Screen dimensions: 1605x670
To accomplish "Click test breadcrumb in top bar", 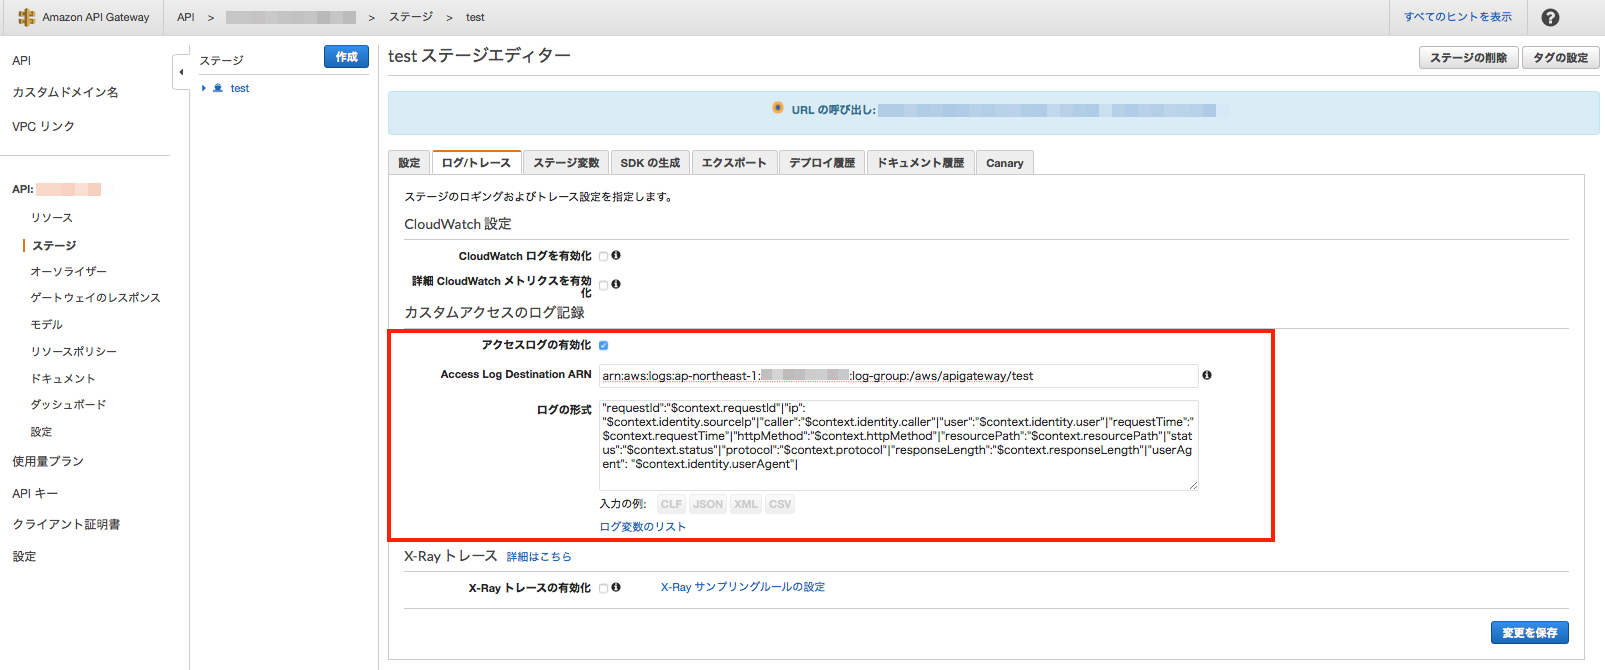I will coord(475,17).
